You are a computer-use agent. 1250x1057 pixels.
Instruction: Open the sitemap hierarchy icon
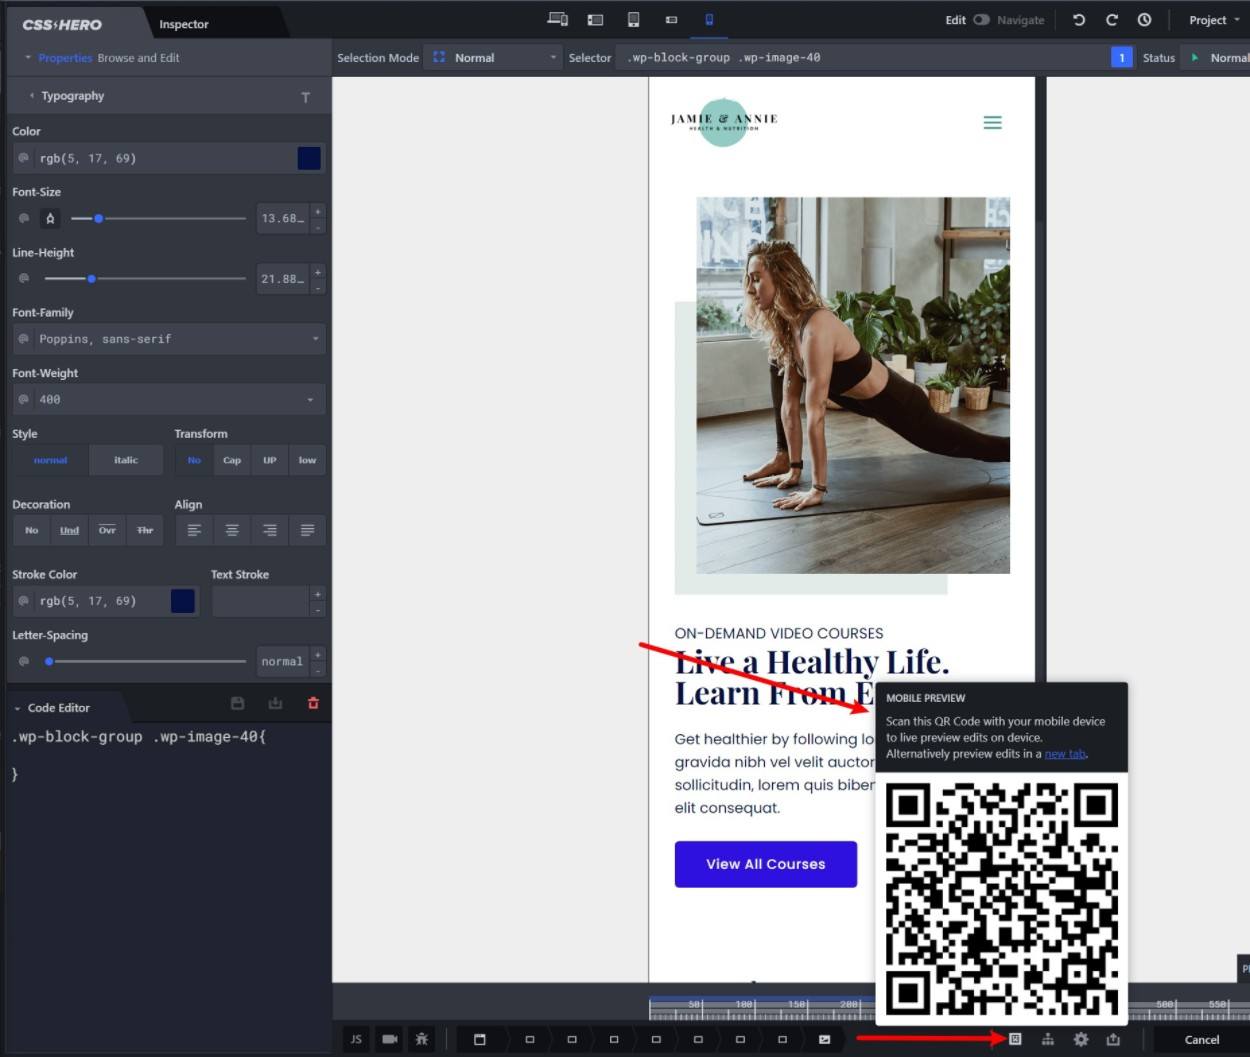click(x=1048, y=1039)
